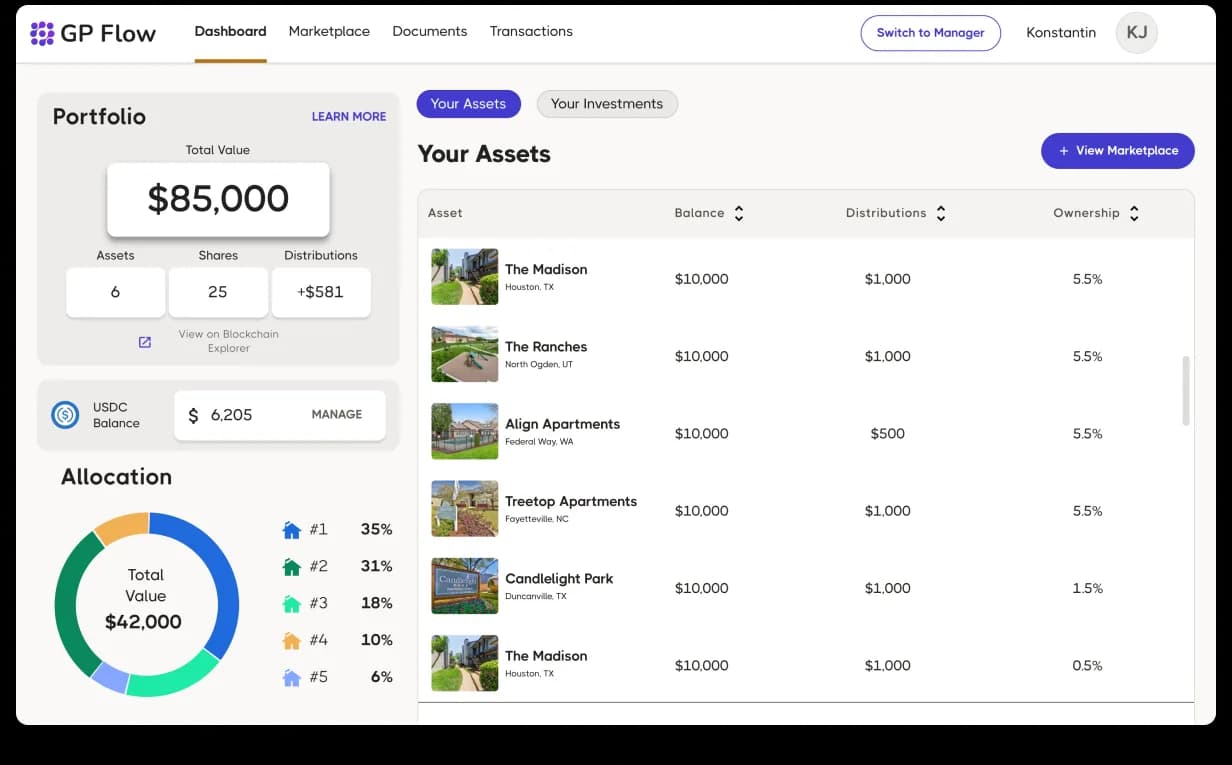Screen dimensions: 1232x765
Task: Open the Transactions tab
Action: [x=531, y=32]
